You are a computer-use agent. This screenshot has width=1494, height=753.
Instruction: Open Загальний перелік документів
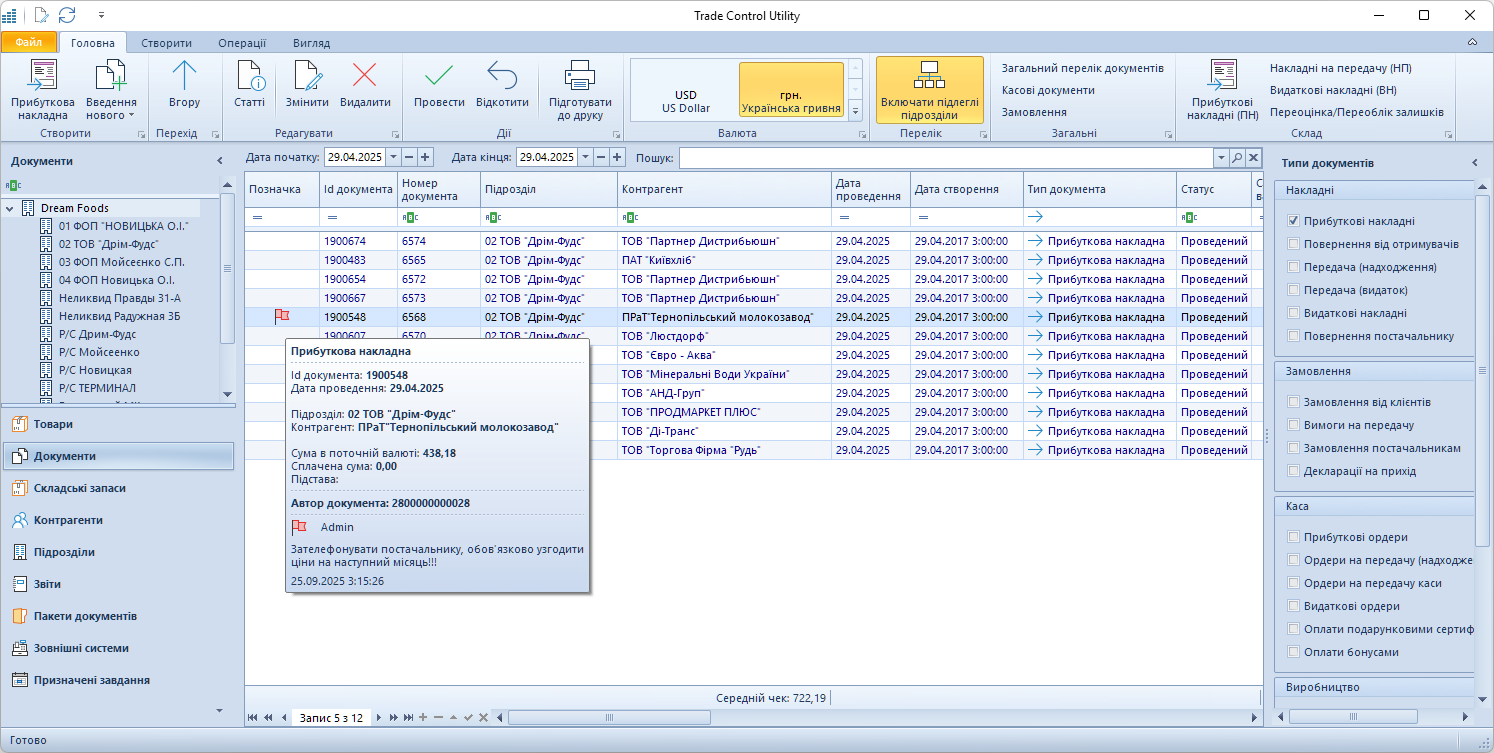point(1083,68)
